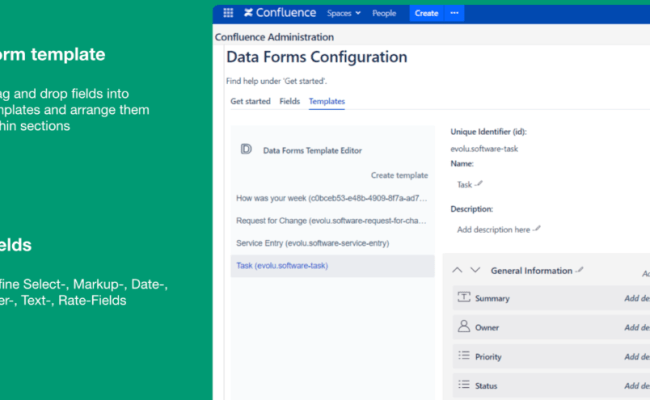650x400 pixels.
Task: Rename General Information section pencil icon
Action: 580,270
